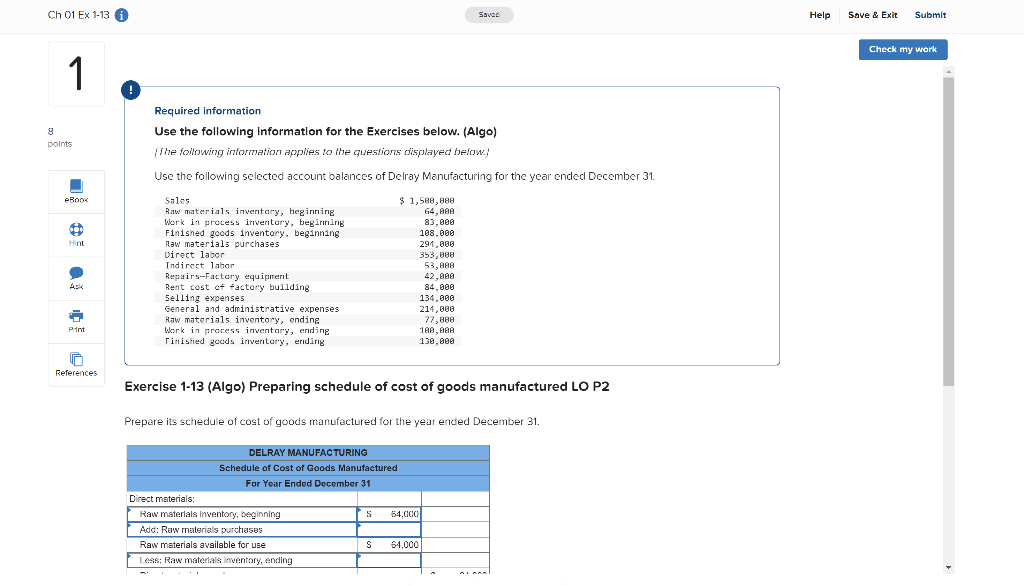Click the Raw materials available for use 64,000 cell
This screenshot has height=585, width=1024.
(x=389, y=545)
